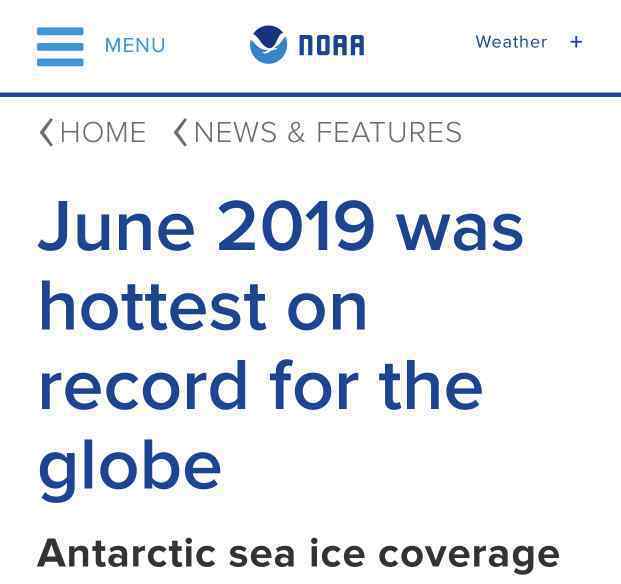Click the NOAA circular seagull emblem
621x584 pixels.
point(268,44)
